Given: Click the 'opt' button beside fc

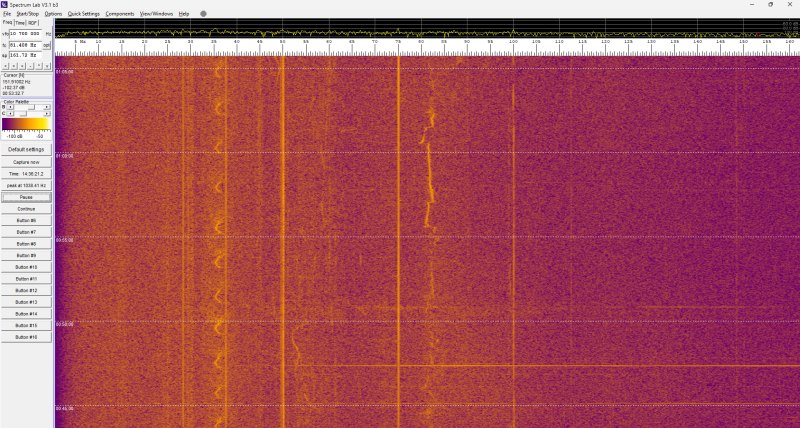Looking at the screenshot, I should click(x=46, y=45).
